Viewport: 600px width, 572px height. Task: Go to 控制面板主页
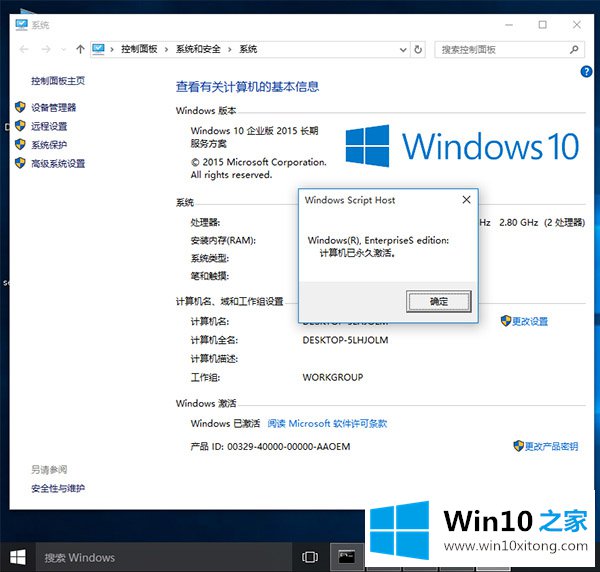(x=58, y=81)
